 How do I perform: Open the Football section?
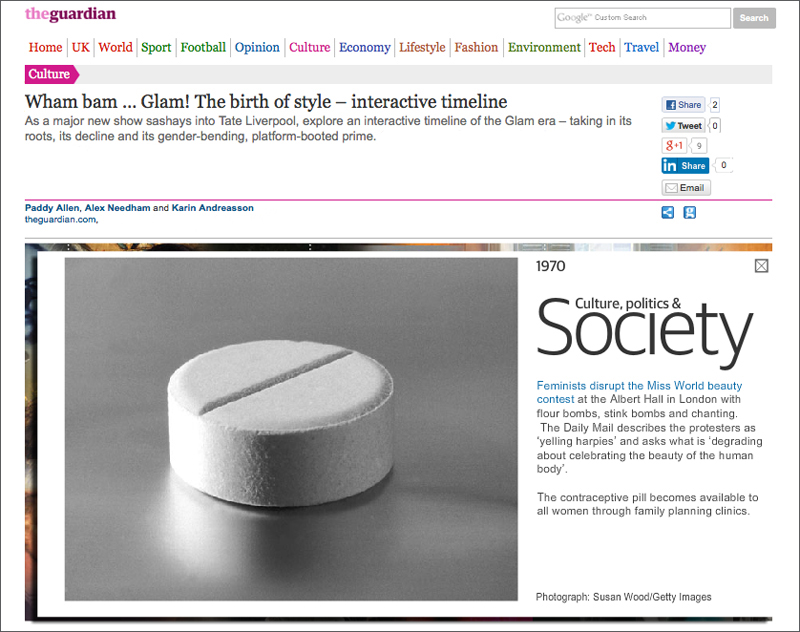pyautogui.click(x=203, y=47)
